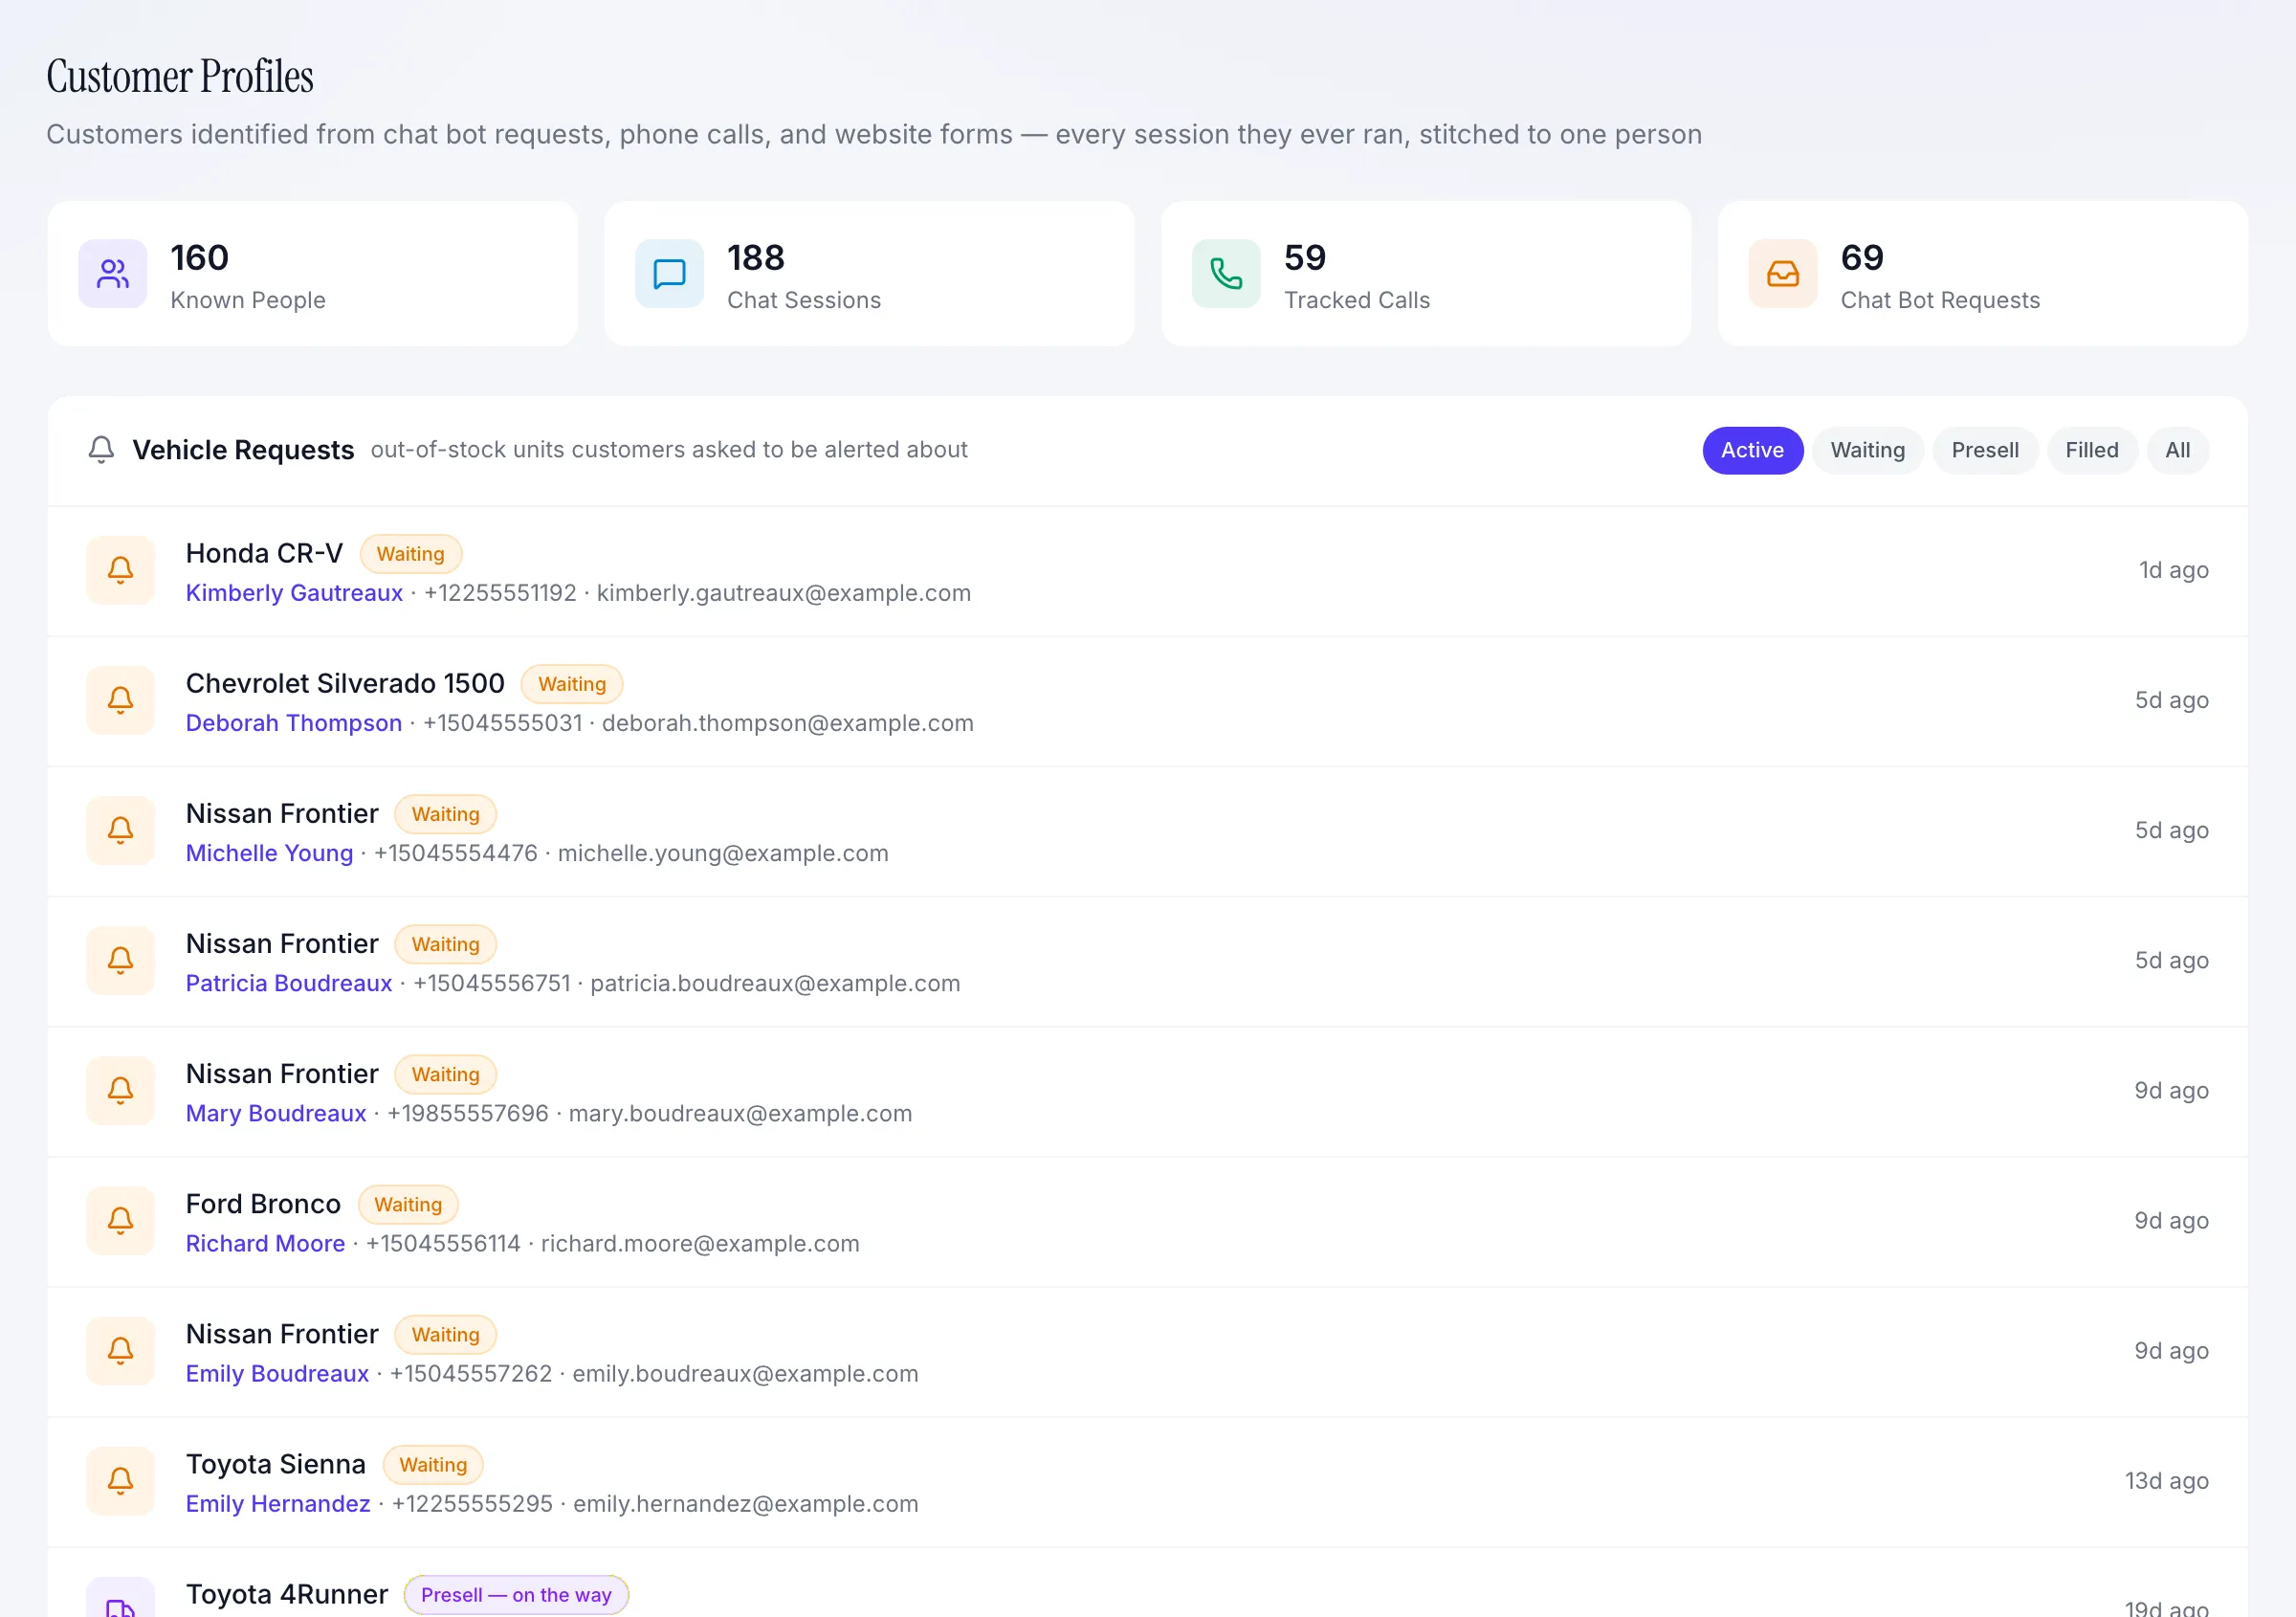The image size is (2296, 1617).
Task: Click the Waiting badge on Ford Bronco
Action: [x=408, y=1204]
